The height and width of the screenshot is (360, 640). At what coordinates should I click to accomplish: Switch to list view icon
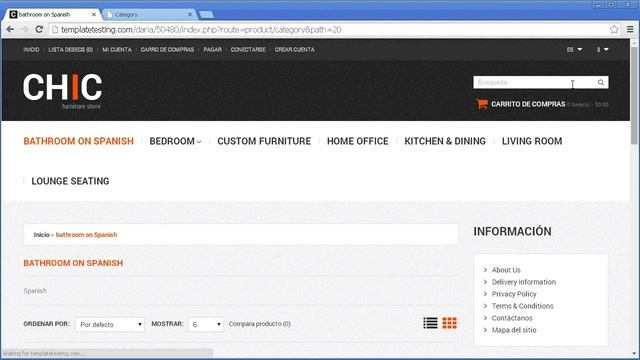pos(430,323)
